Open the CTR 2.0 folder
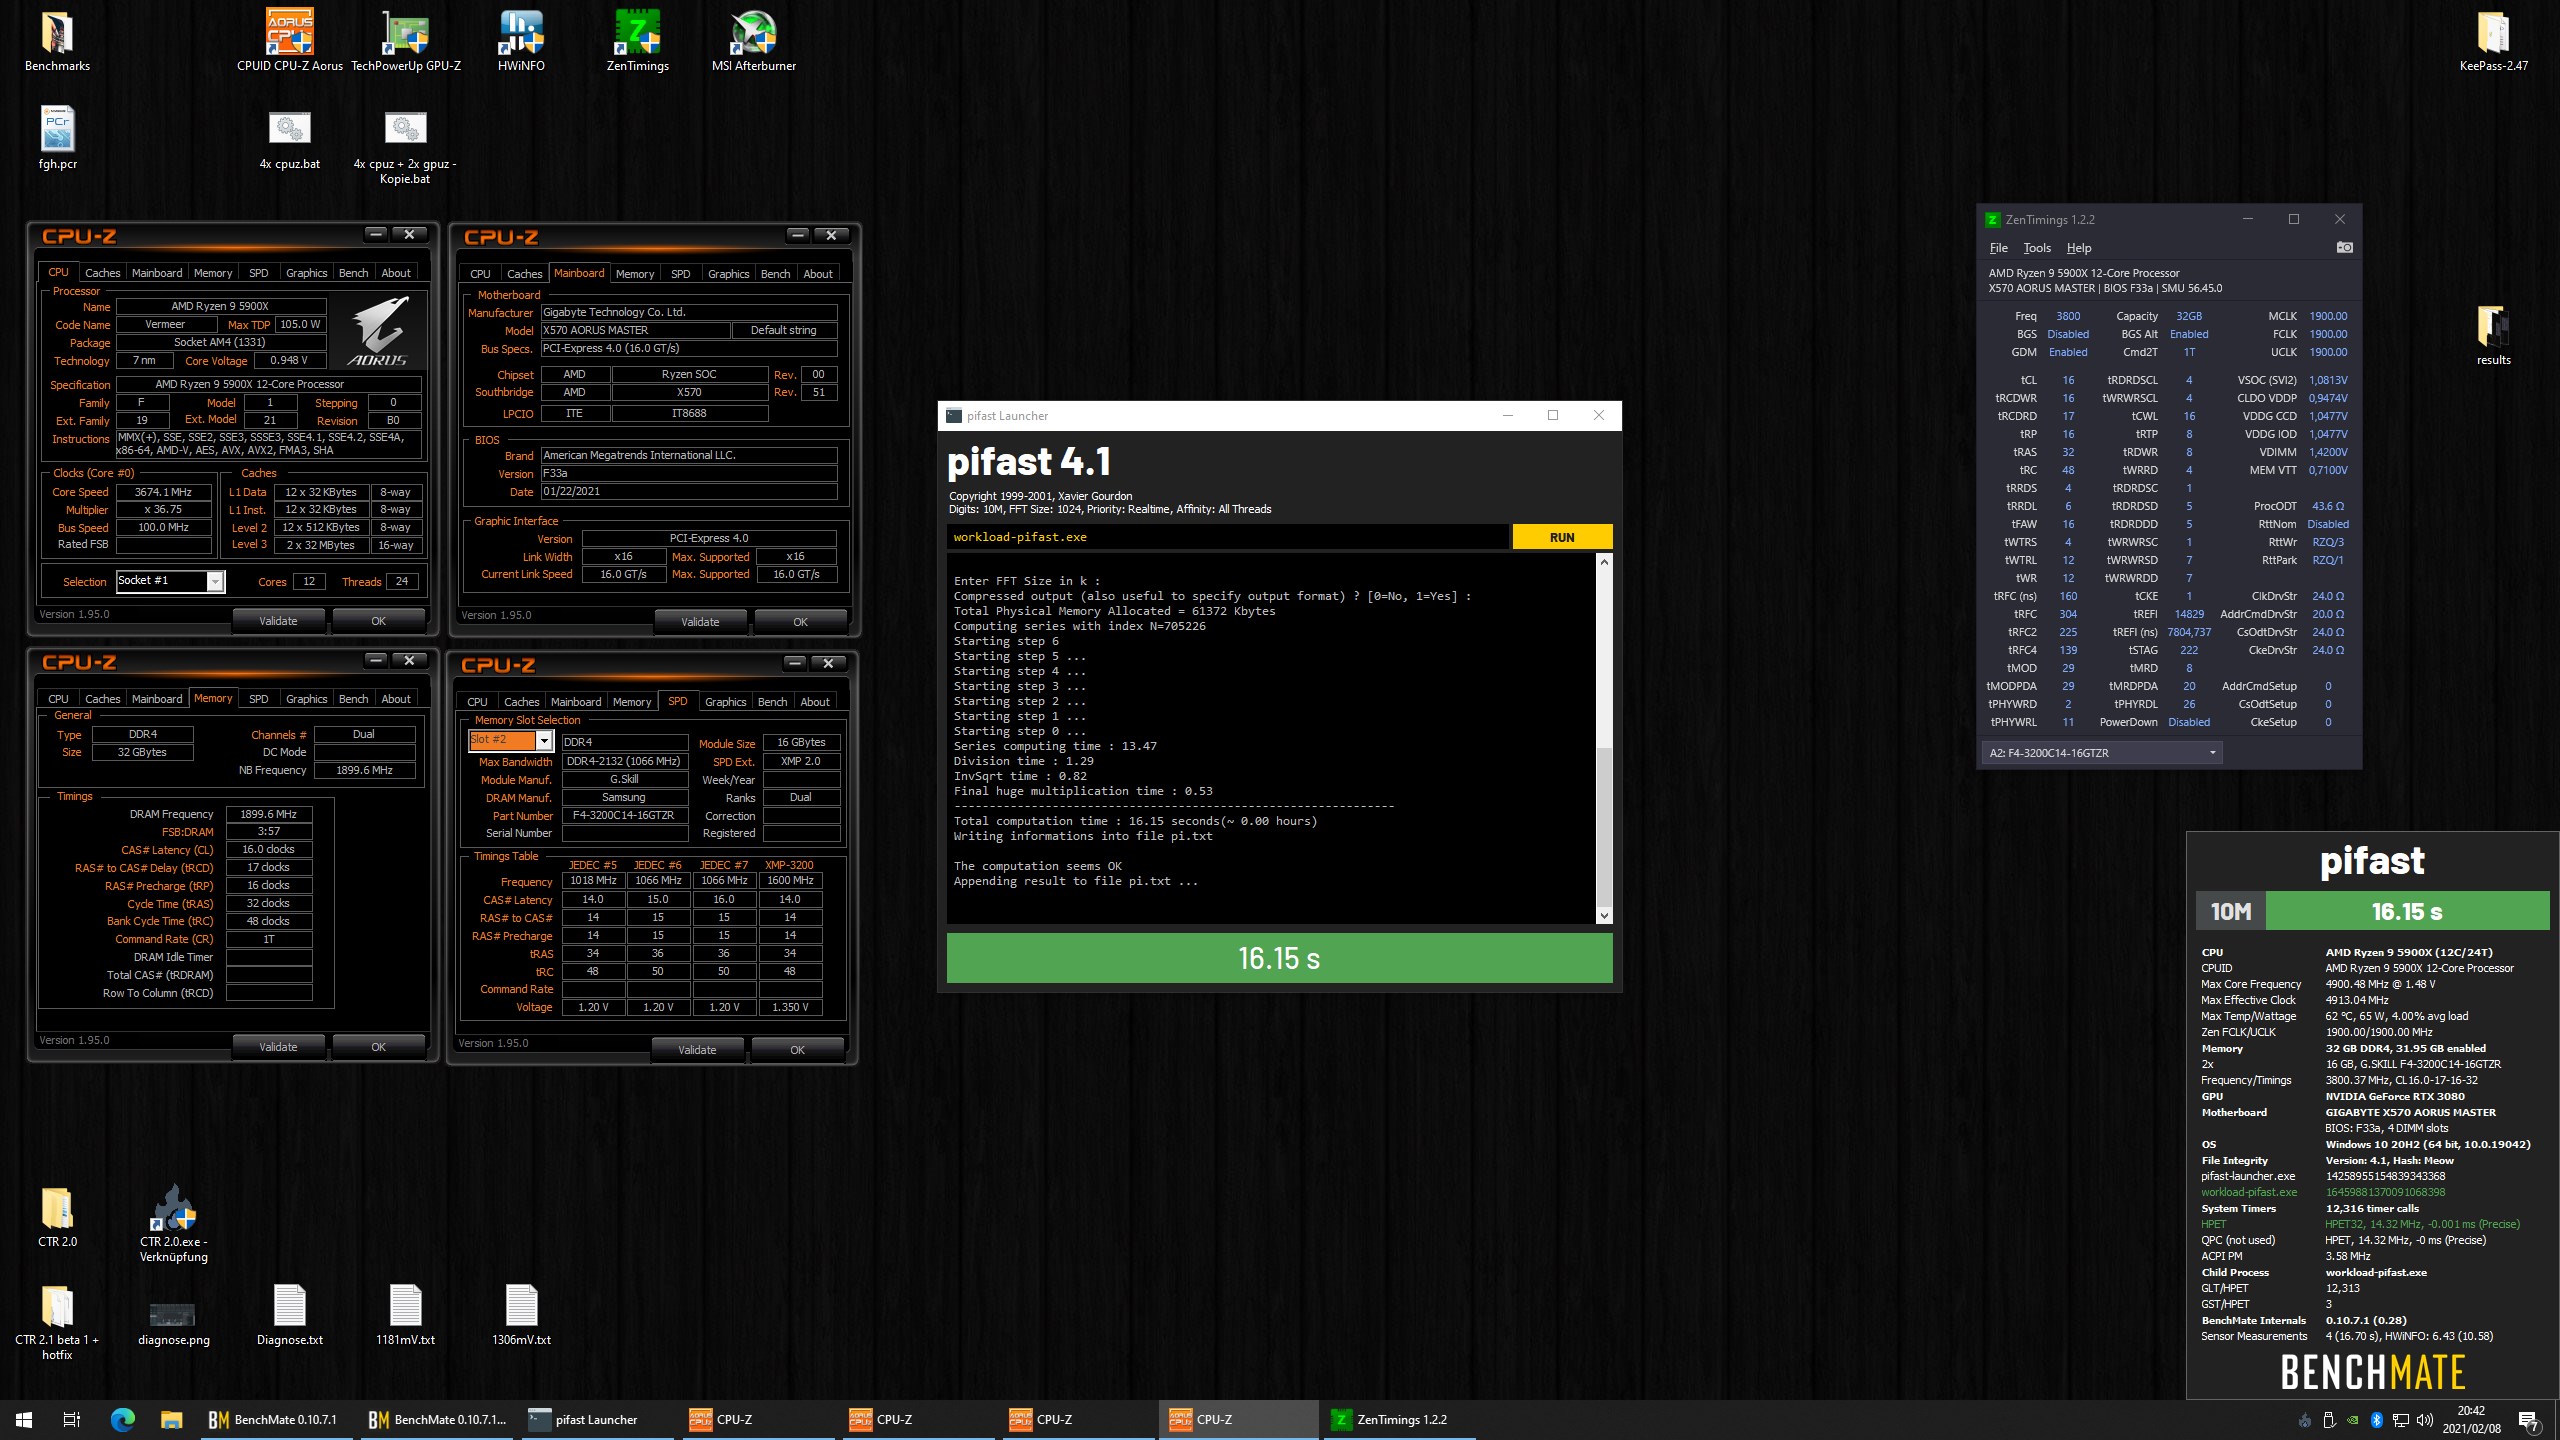 [57, 1217]
